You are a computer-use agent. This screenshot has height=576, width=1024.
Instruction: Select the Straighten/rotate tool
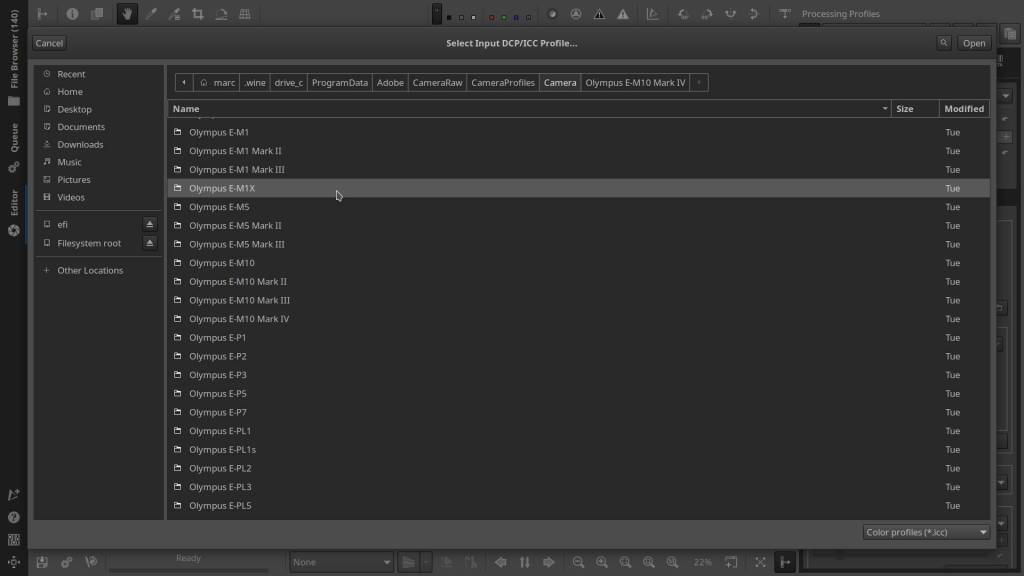tap(221, 14)
